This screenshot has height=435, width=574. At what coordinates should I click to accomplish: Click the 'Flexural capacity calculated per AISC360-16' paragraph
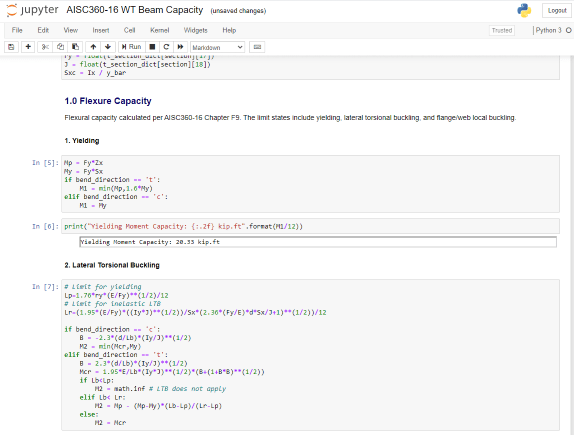click(290, 118)
